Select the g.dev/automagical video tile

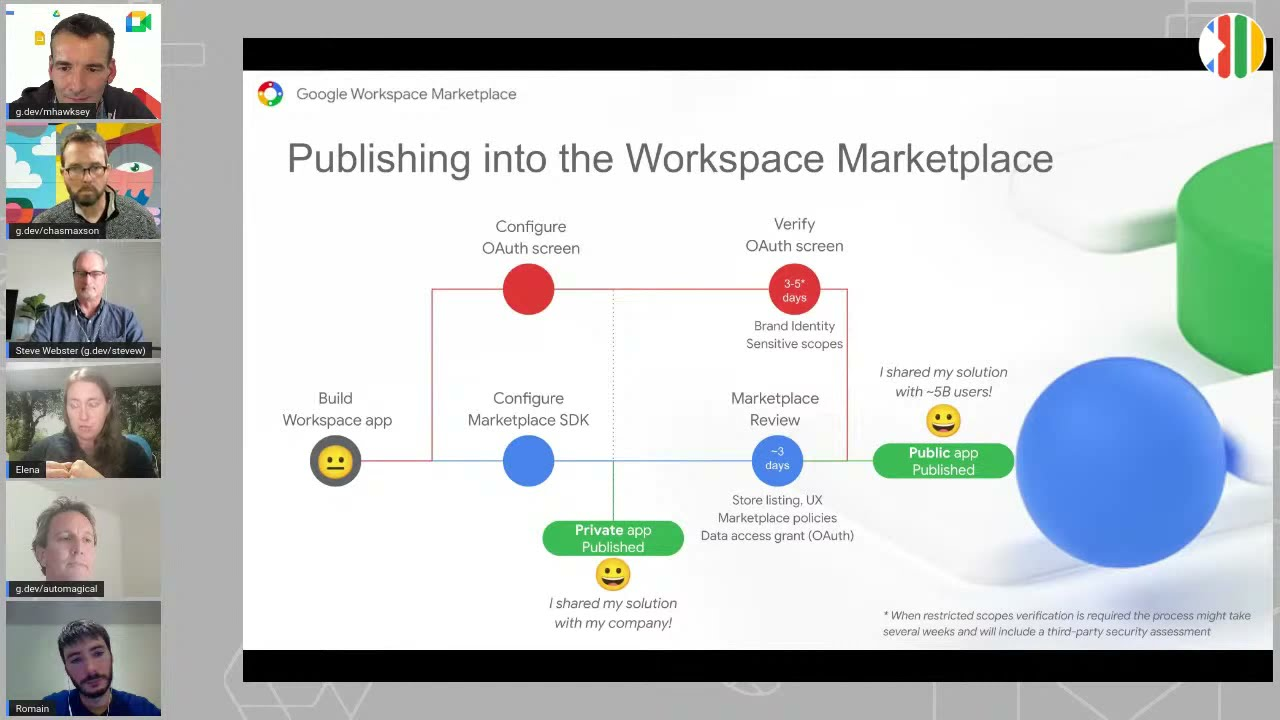coord(83,539)
